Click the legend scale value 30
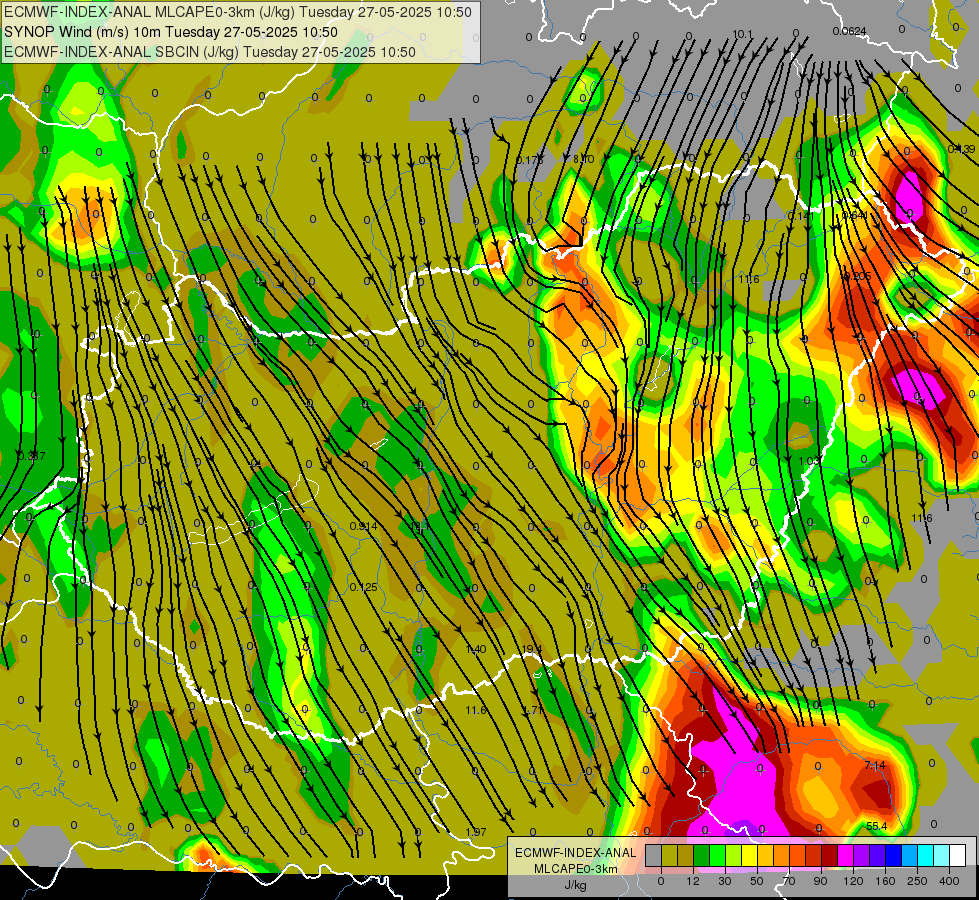This screenshot has height=900, width=979. tap(725, 881)
